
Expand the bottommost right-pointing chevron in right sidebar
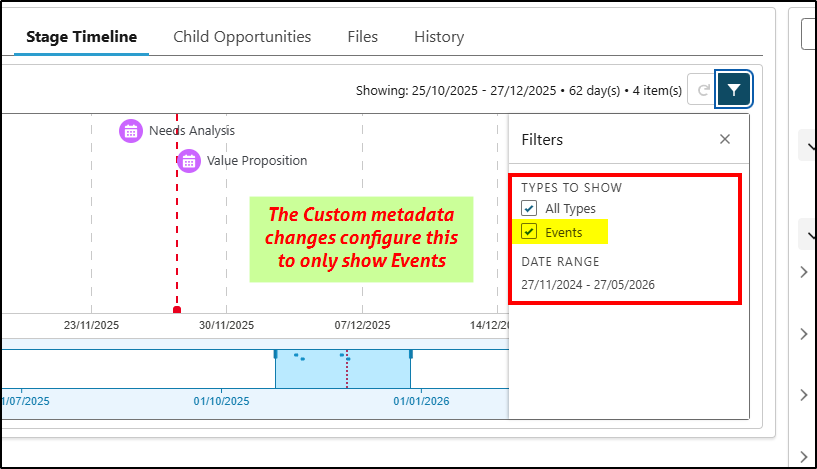[805, 456]
